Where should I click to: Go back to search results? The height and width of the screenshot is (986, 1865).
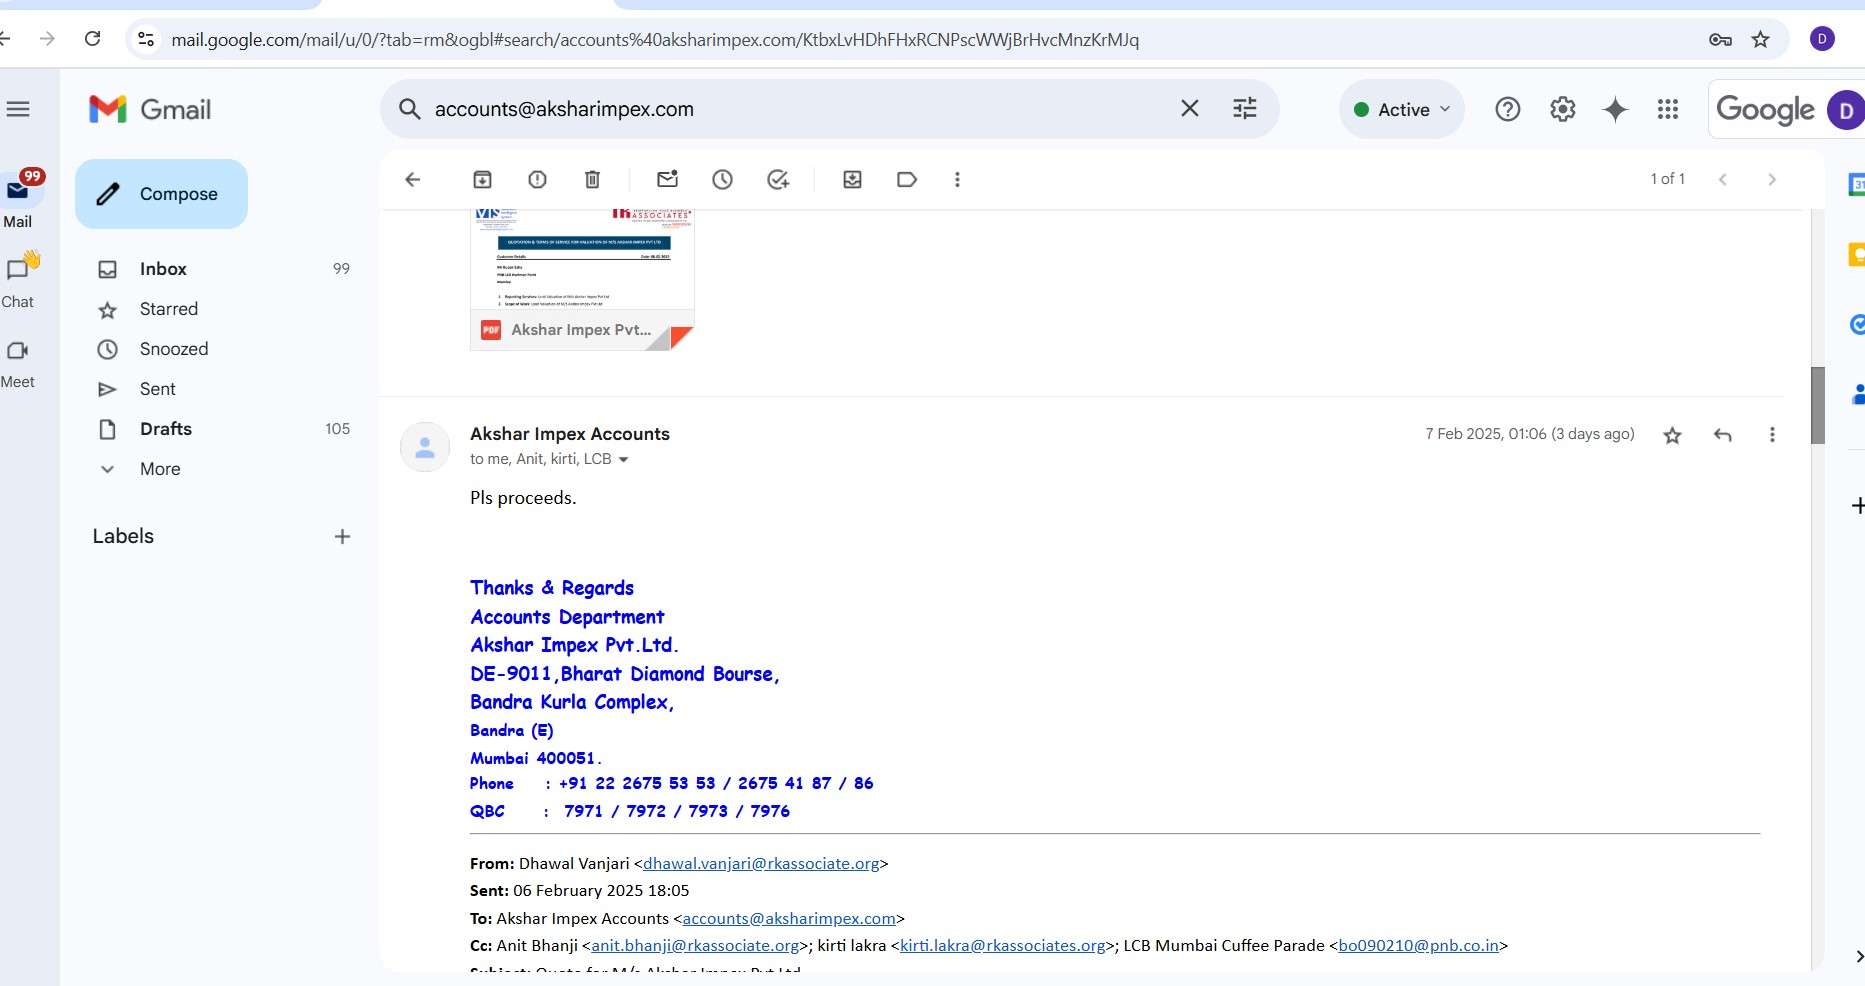[413, 179]
